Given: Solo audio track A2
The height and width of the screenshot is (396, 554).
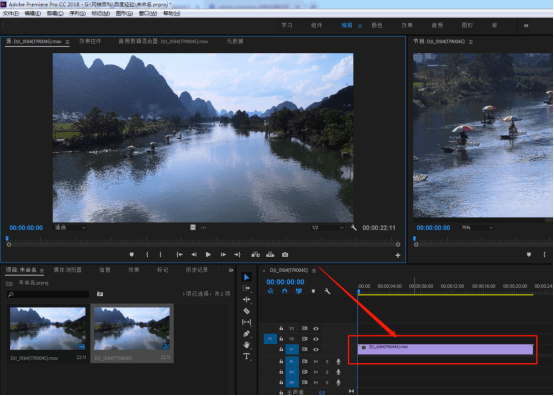Looking at the screenshot, I should 327,372.
